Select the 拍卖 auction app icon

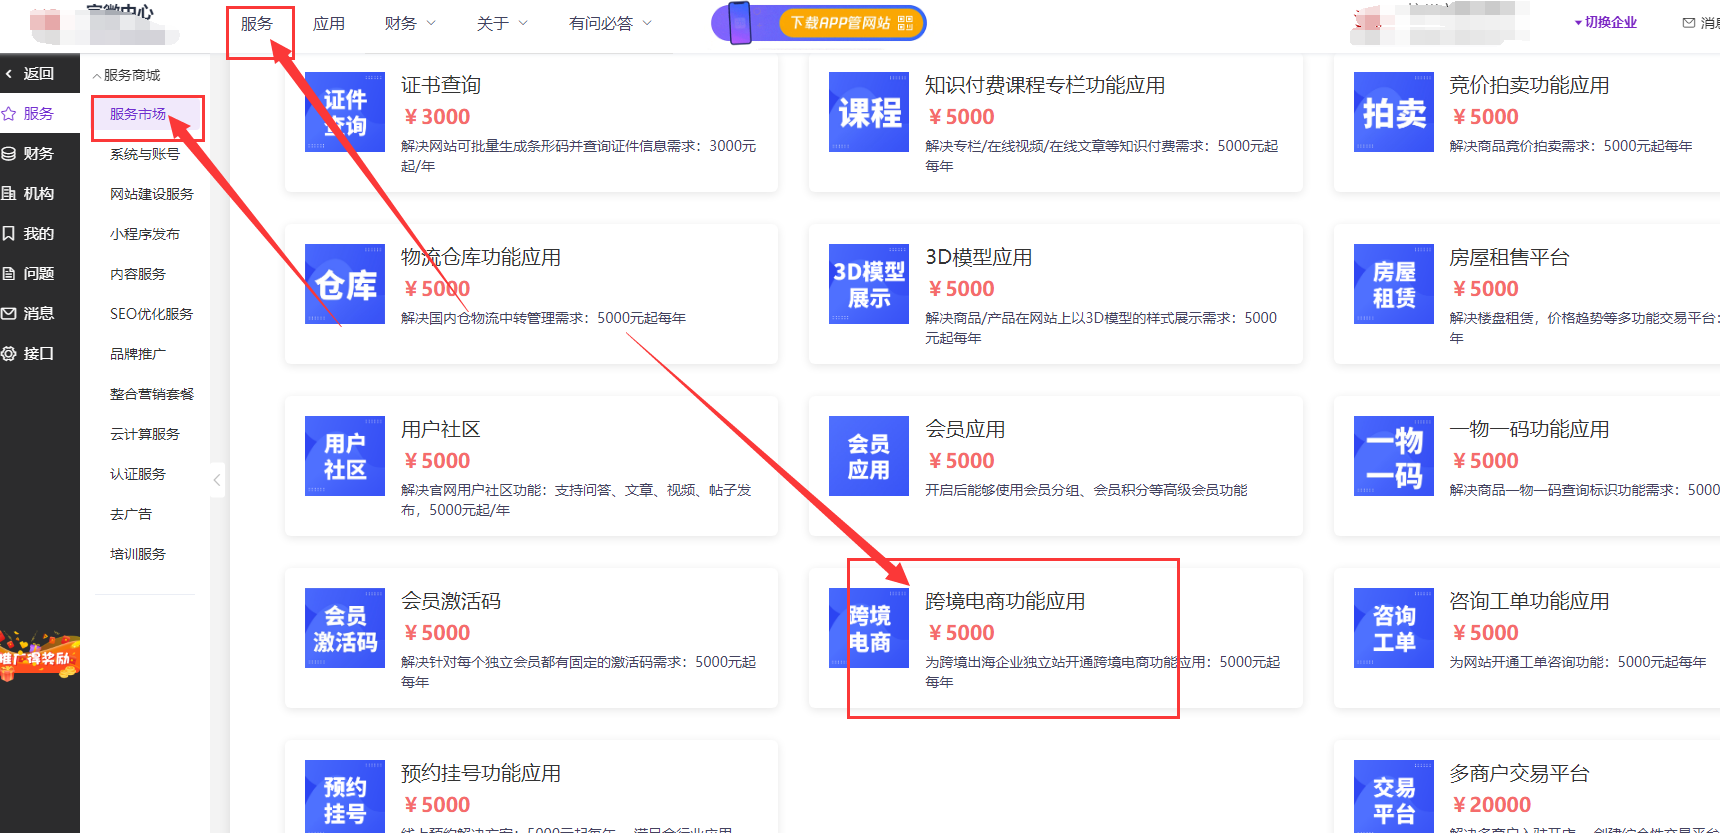click(x=1393, y=112)
